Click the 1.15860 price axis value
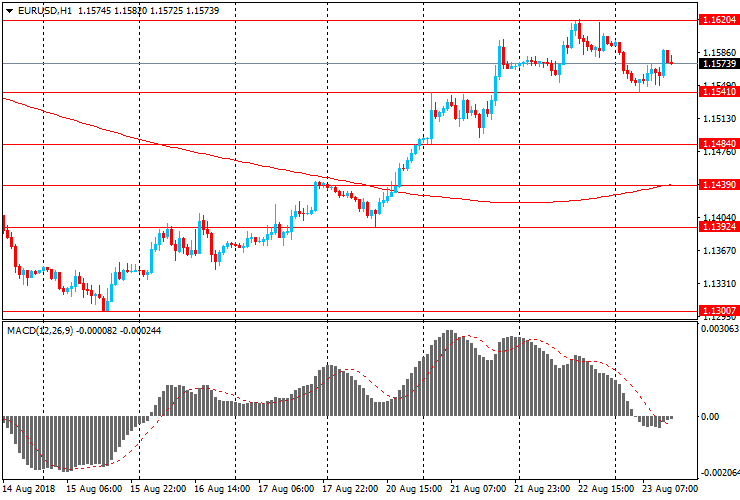The height and width of the screenshot is (500, 740). (719, 52)
